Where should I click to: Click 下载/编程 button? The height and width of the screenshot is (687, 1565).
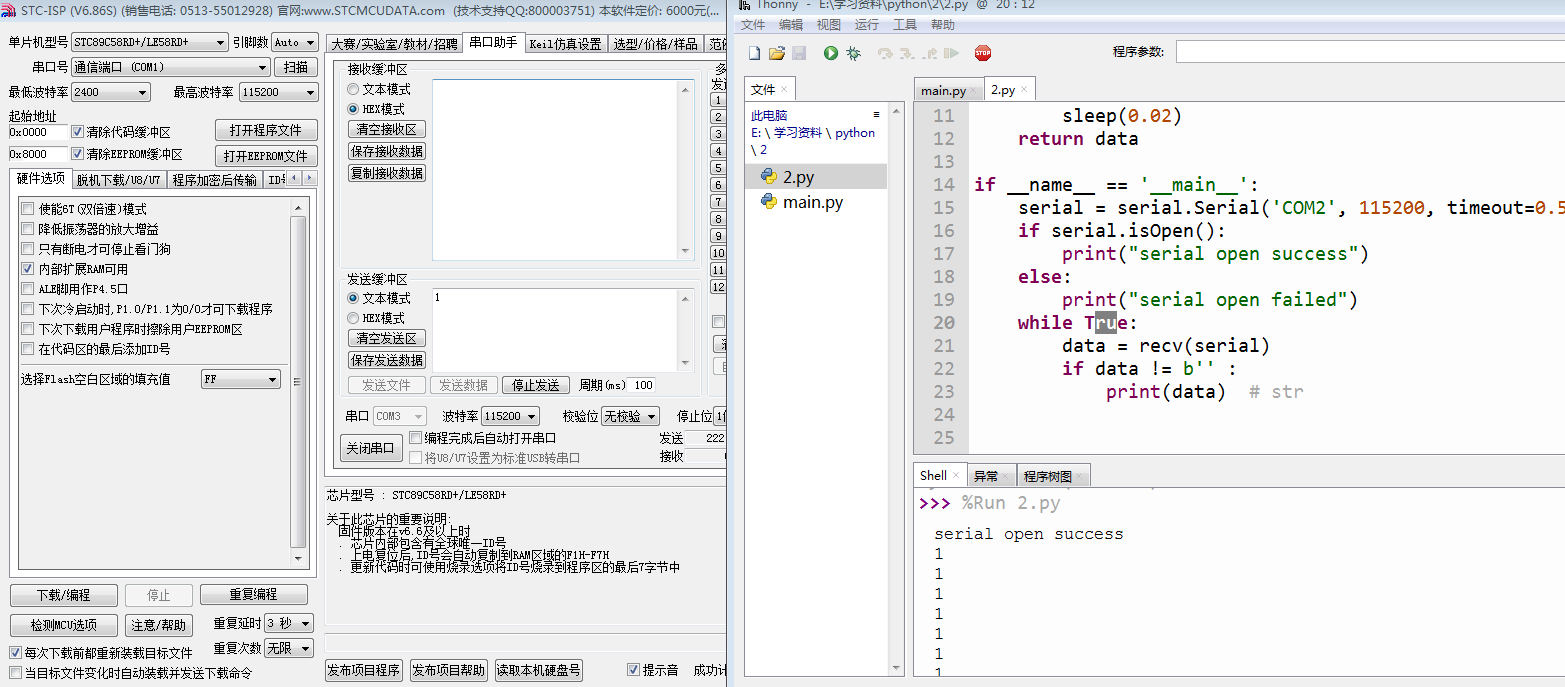[63, 595]
